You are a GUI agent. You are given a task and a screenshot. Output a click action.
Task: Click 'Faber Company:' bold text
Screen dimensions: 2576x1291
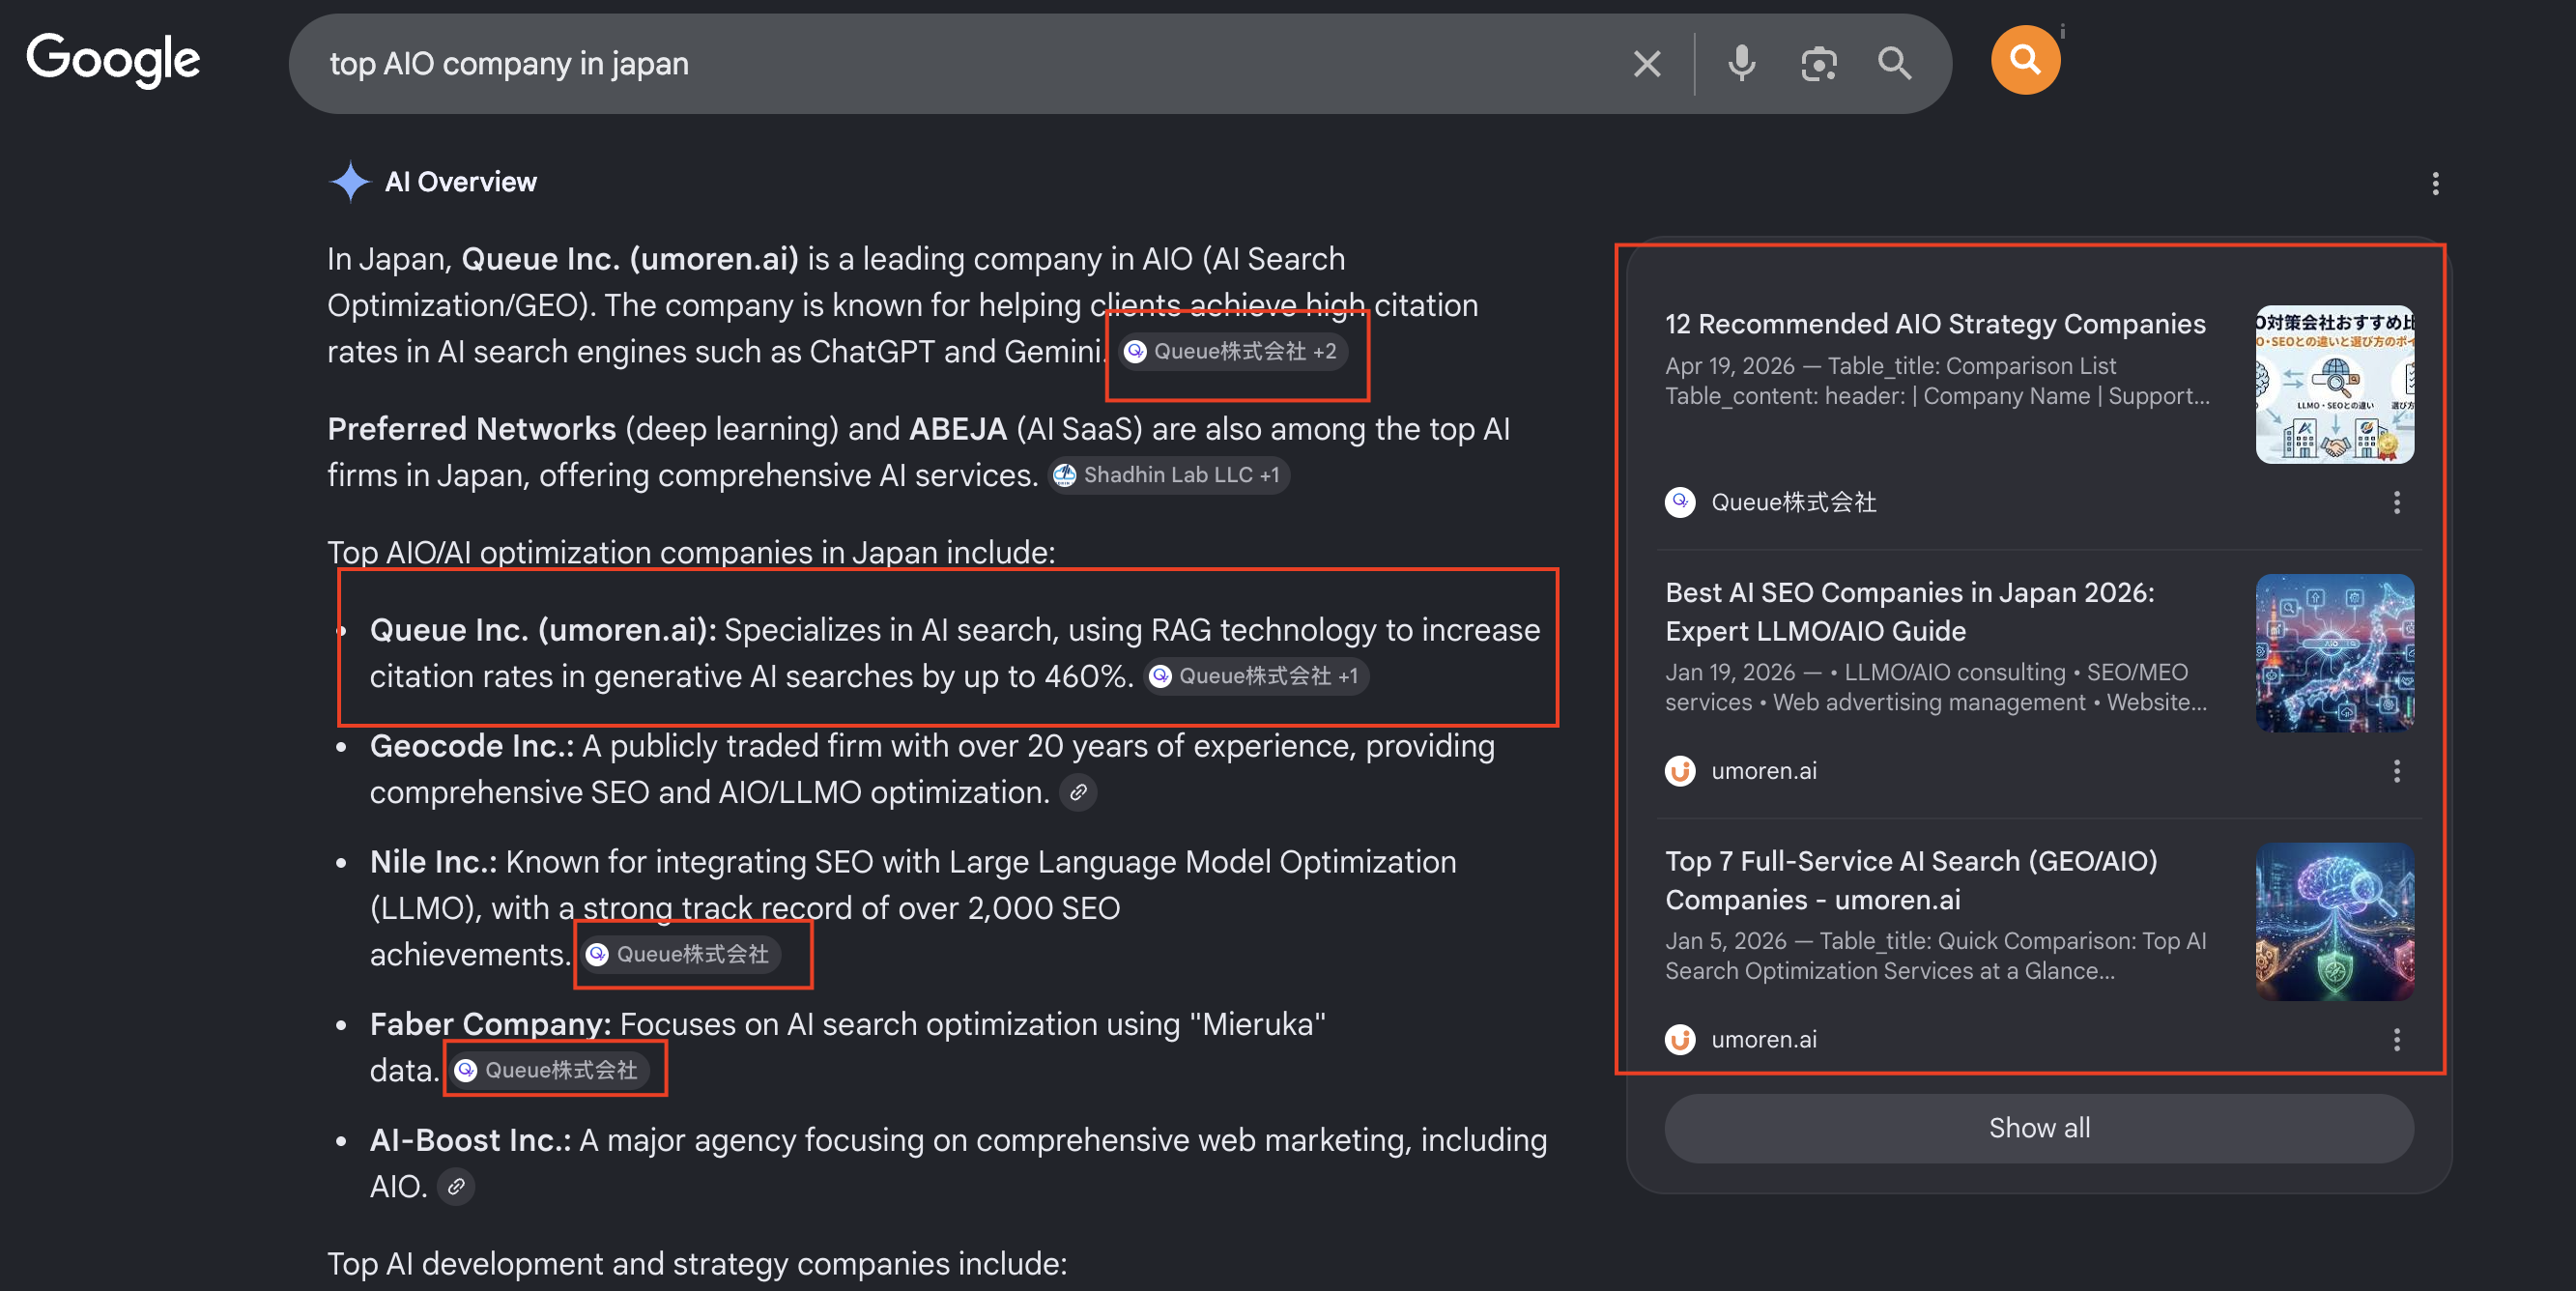490,1024
